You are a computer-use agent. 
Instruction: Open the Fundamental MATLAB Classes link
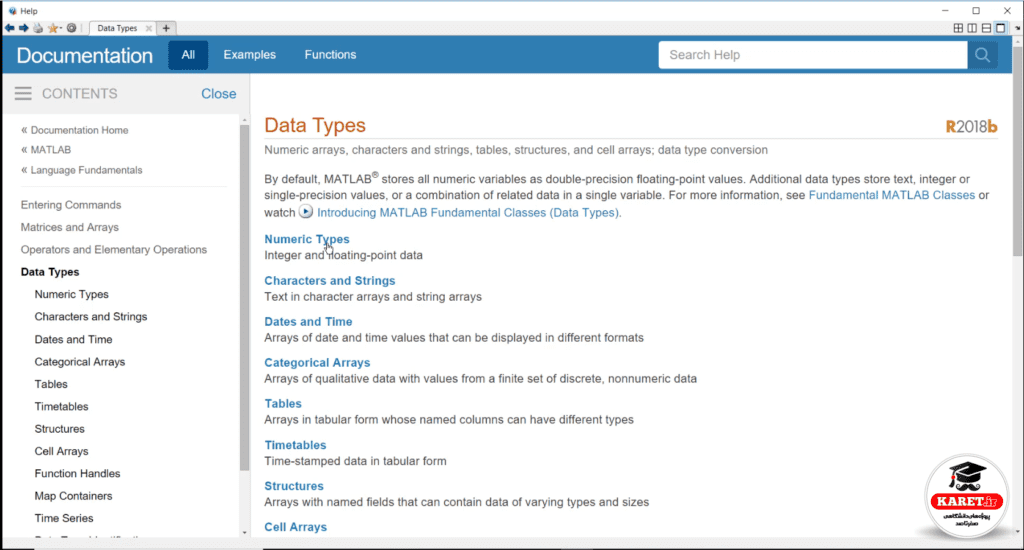[891, 195]
